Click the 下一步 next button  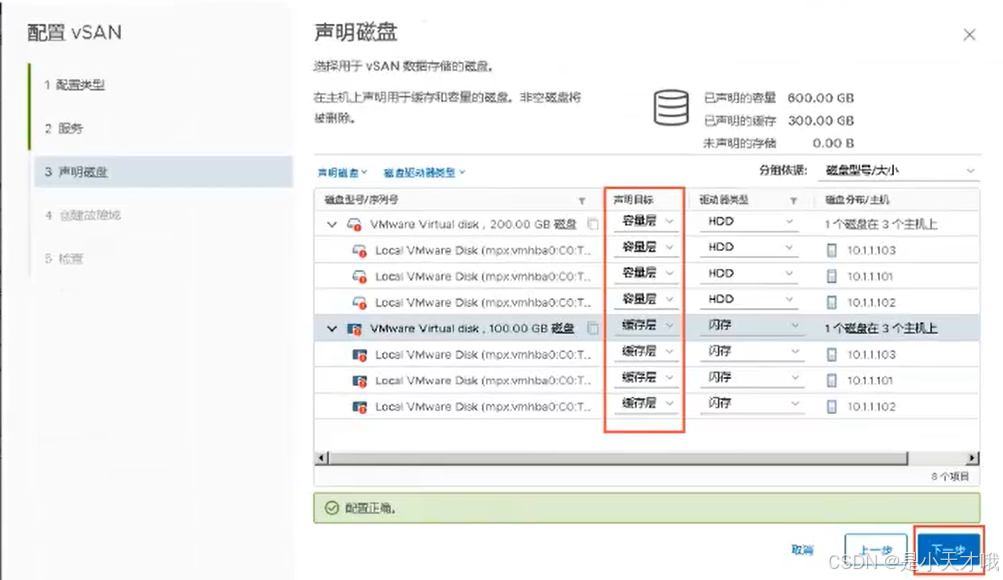(x=949, y=550)
